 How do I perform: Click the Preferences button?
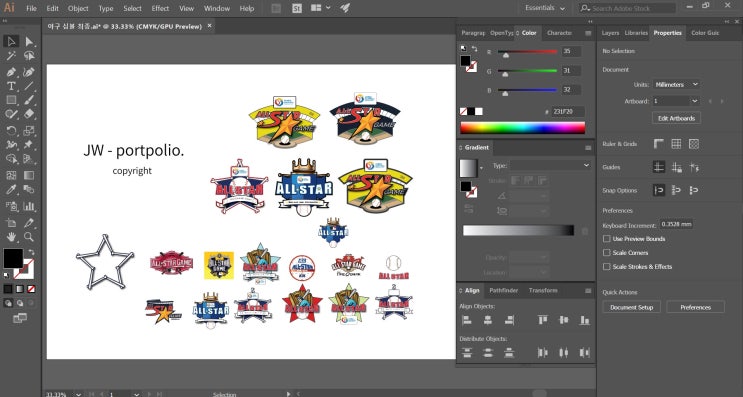point(695,307)
